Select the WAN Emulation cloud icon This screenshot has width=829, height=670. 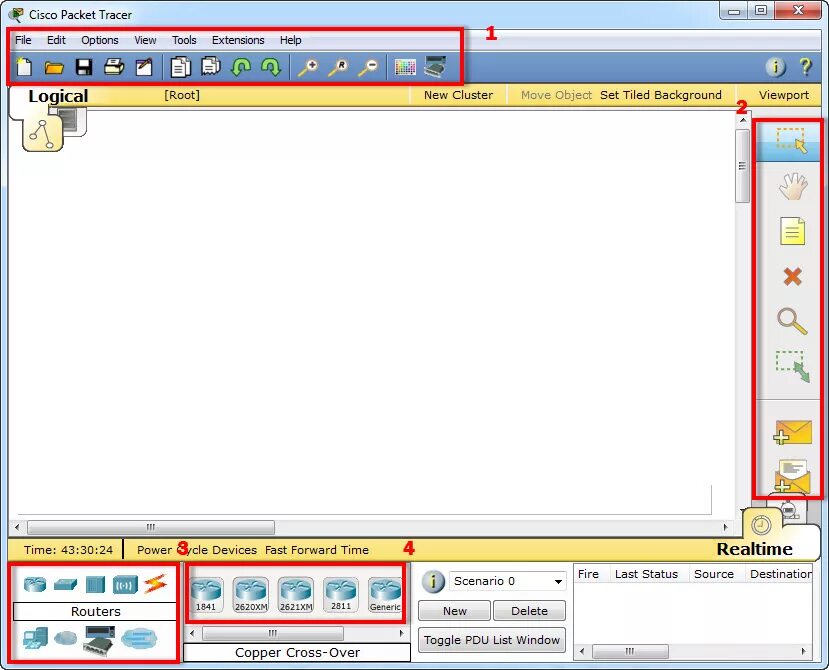[66, 638]
